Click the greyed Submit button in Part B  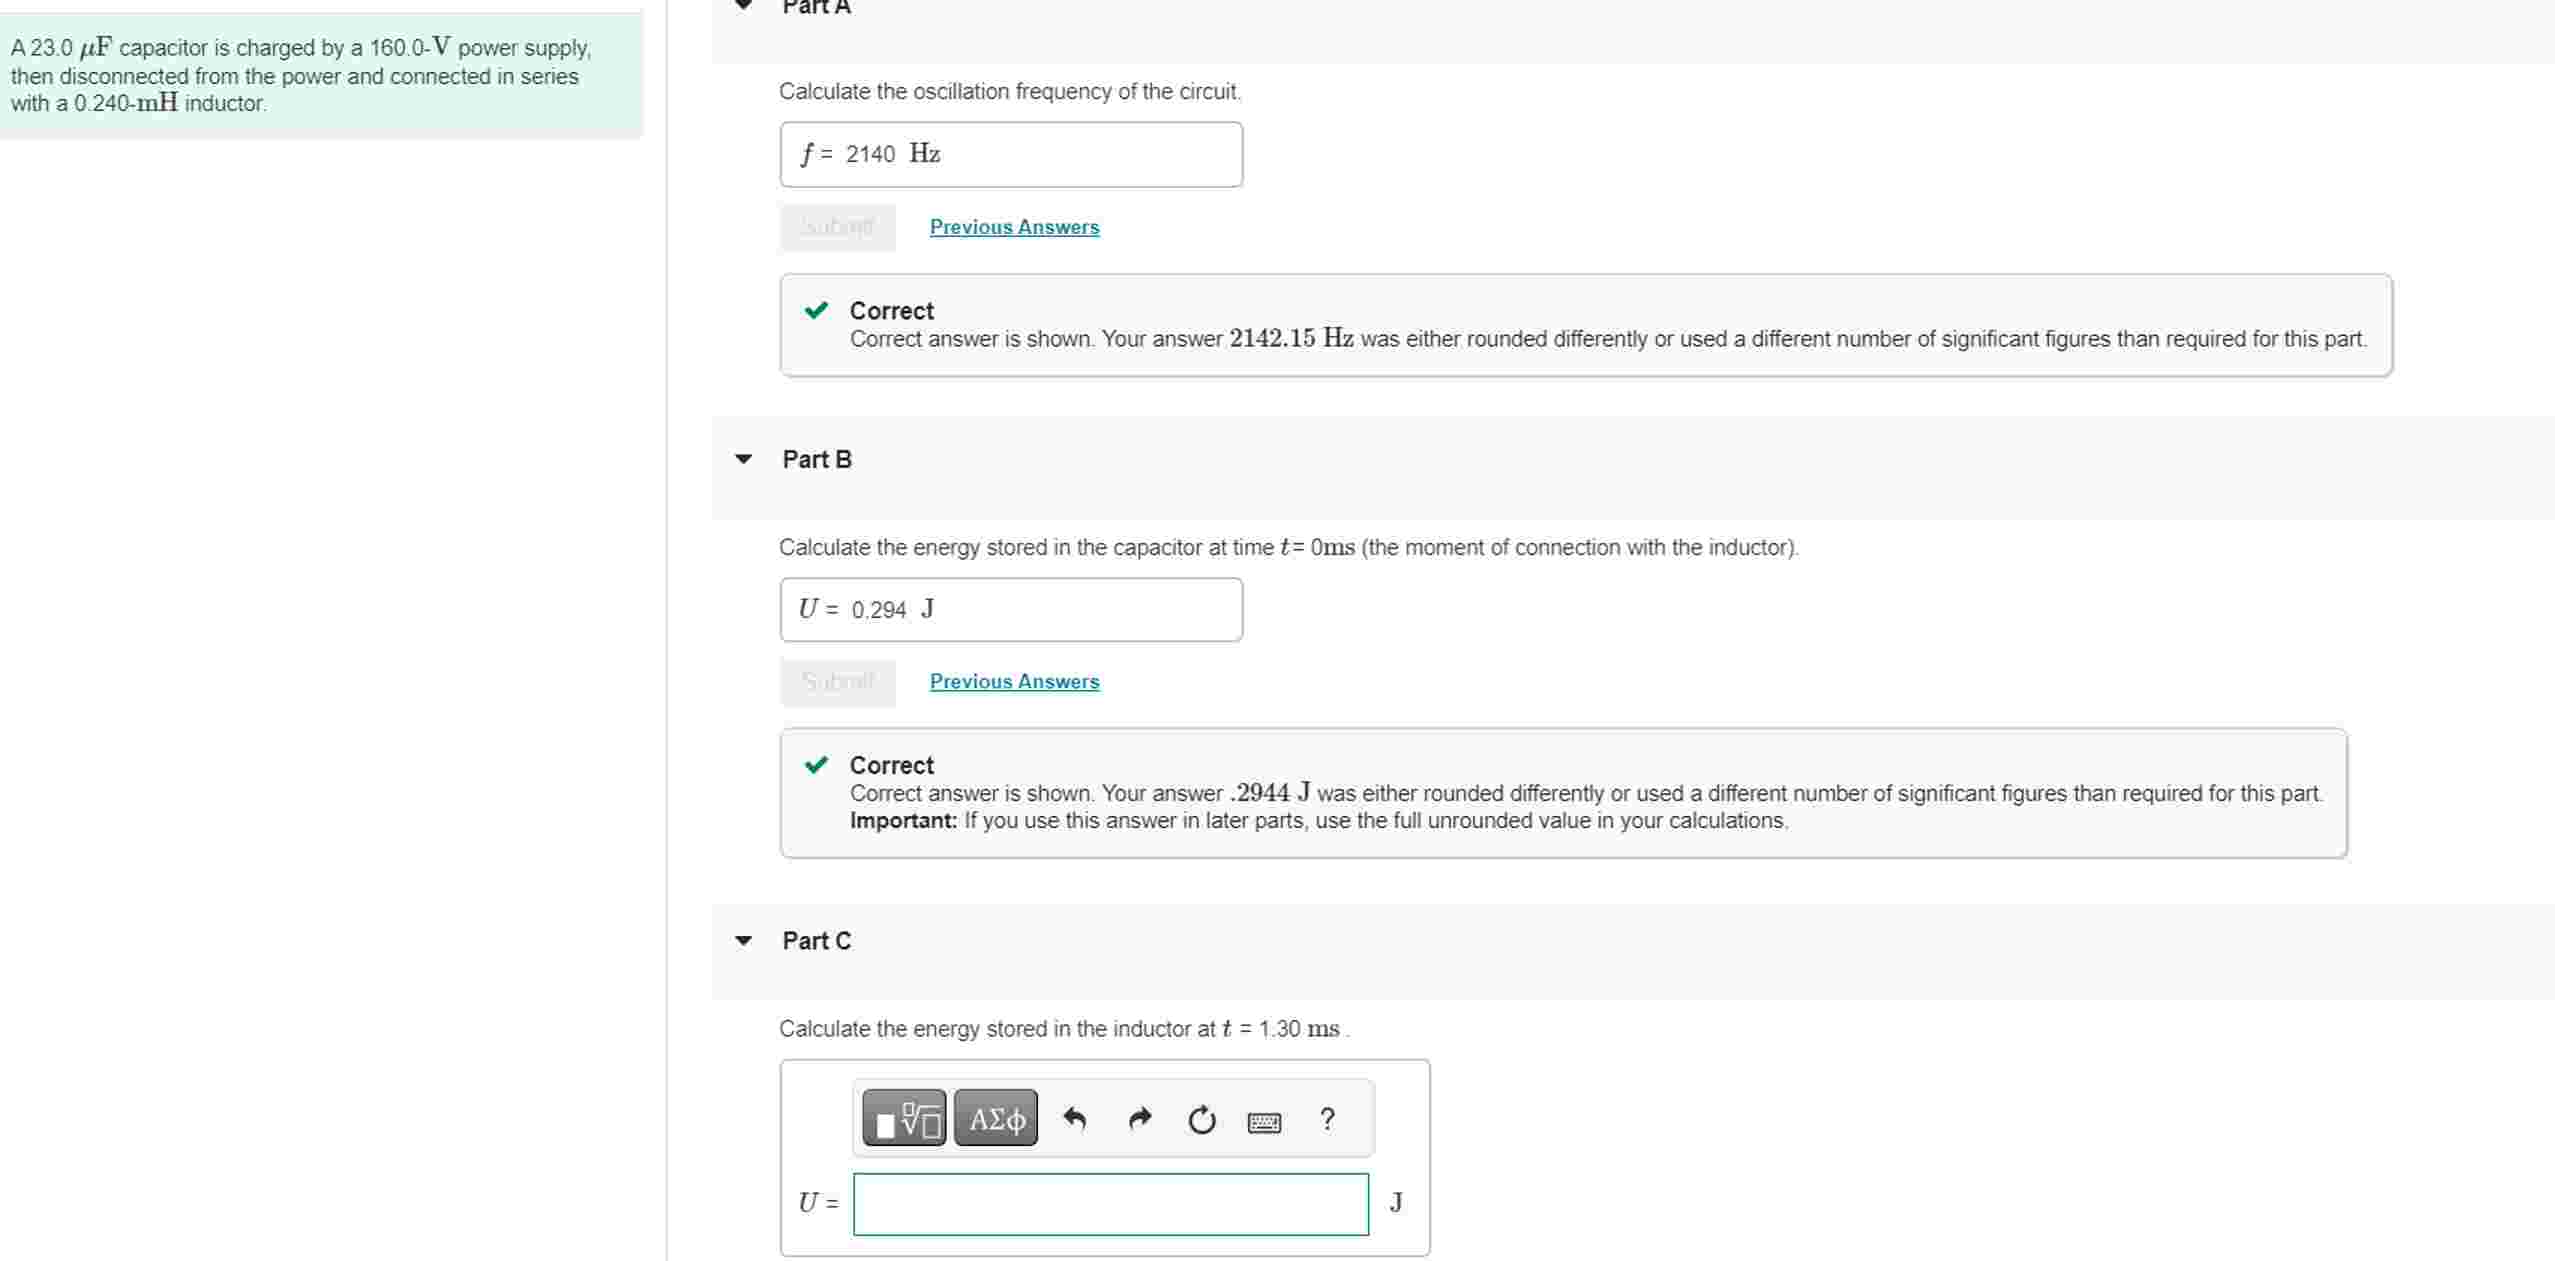click(x=838, y=682)
